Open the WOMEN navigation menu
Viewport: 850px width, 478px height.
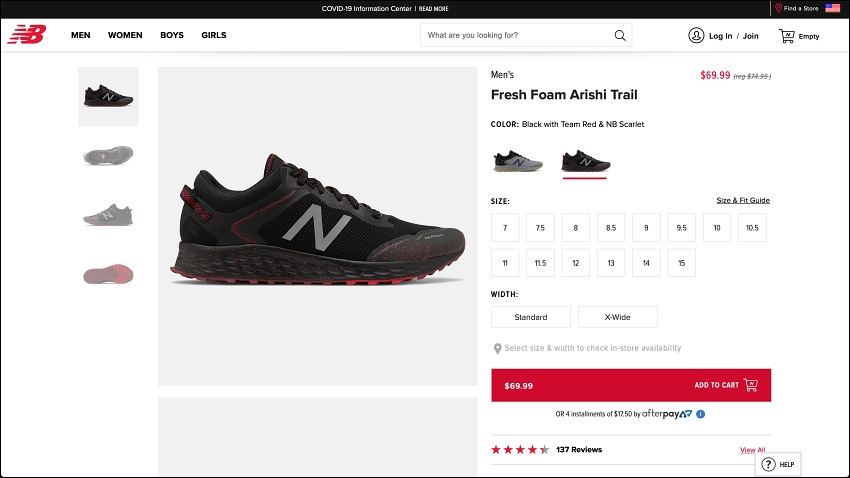(125, 35)
